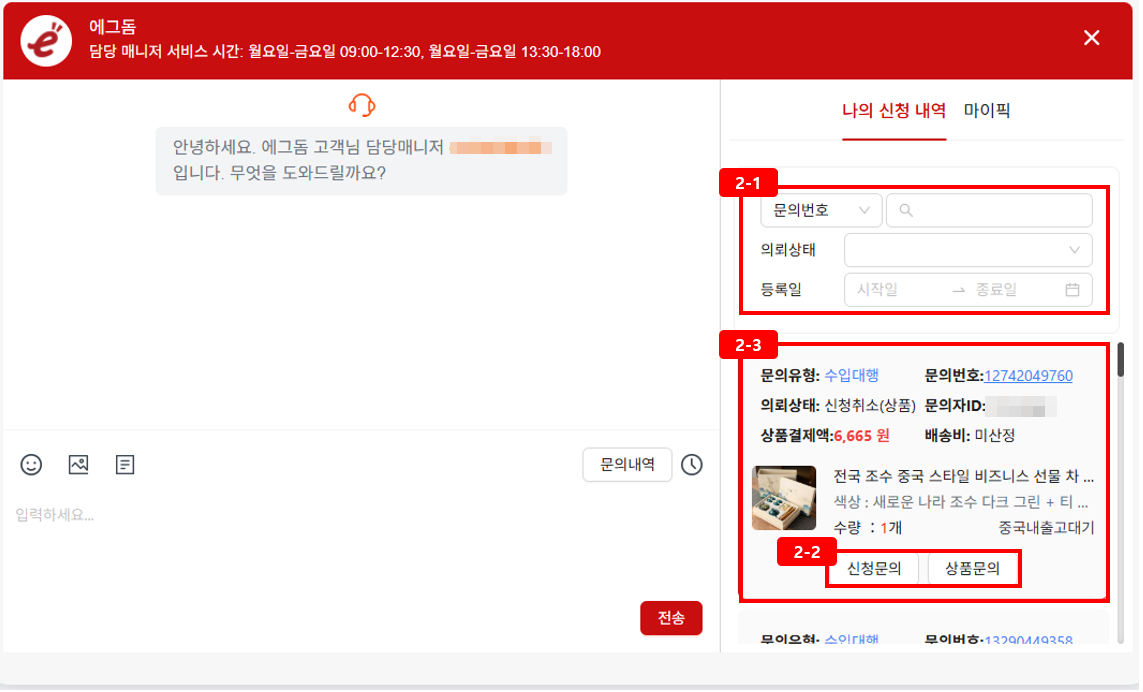Open the 의뢰상태 status dropdown
Screen dimensions: 1143x692
967,250
